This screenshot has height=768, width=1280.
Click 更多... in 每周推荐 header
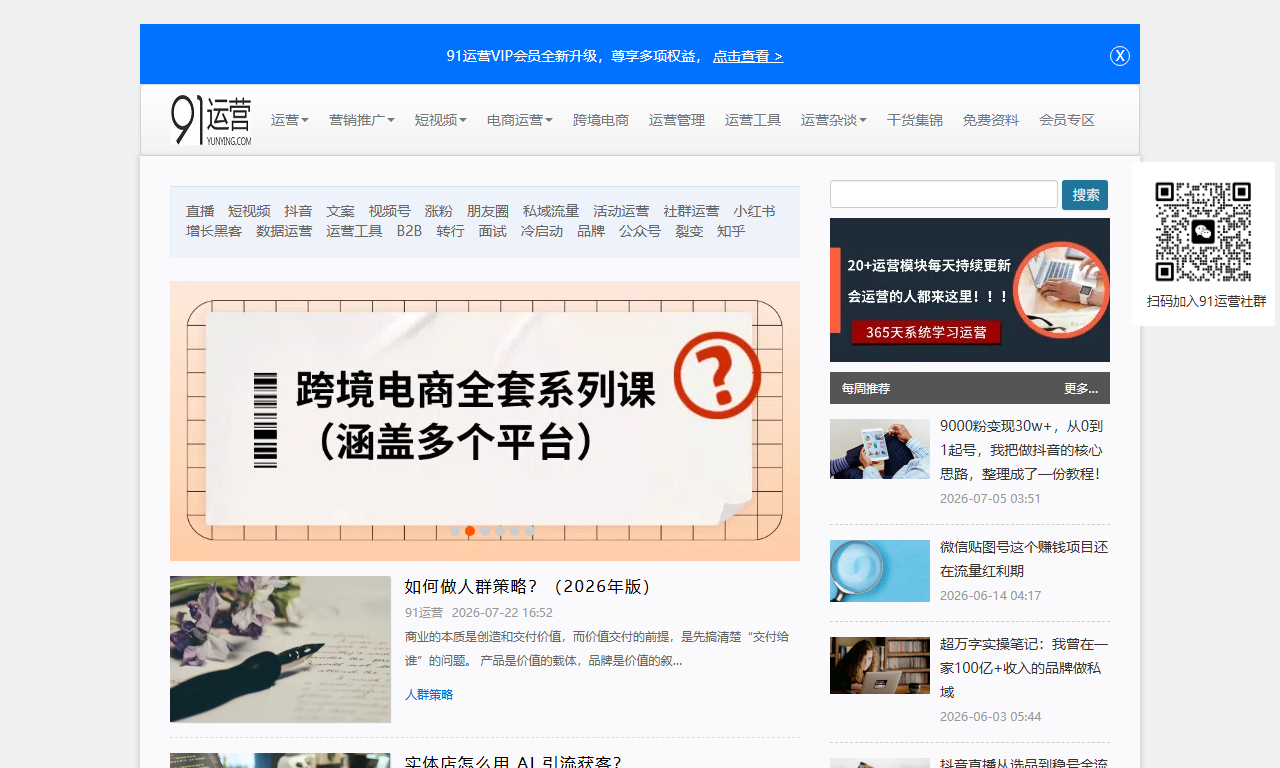click(1081, 388)
